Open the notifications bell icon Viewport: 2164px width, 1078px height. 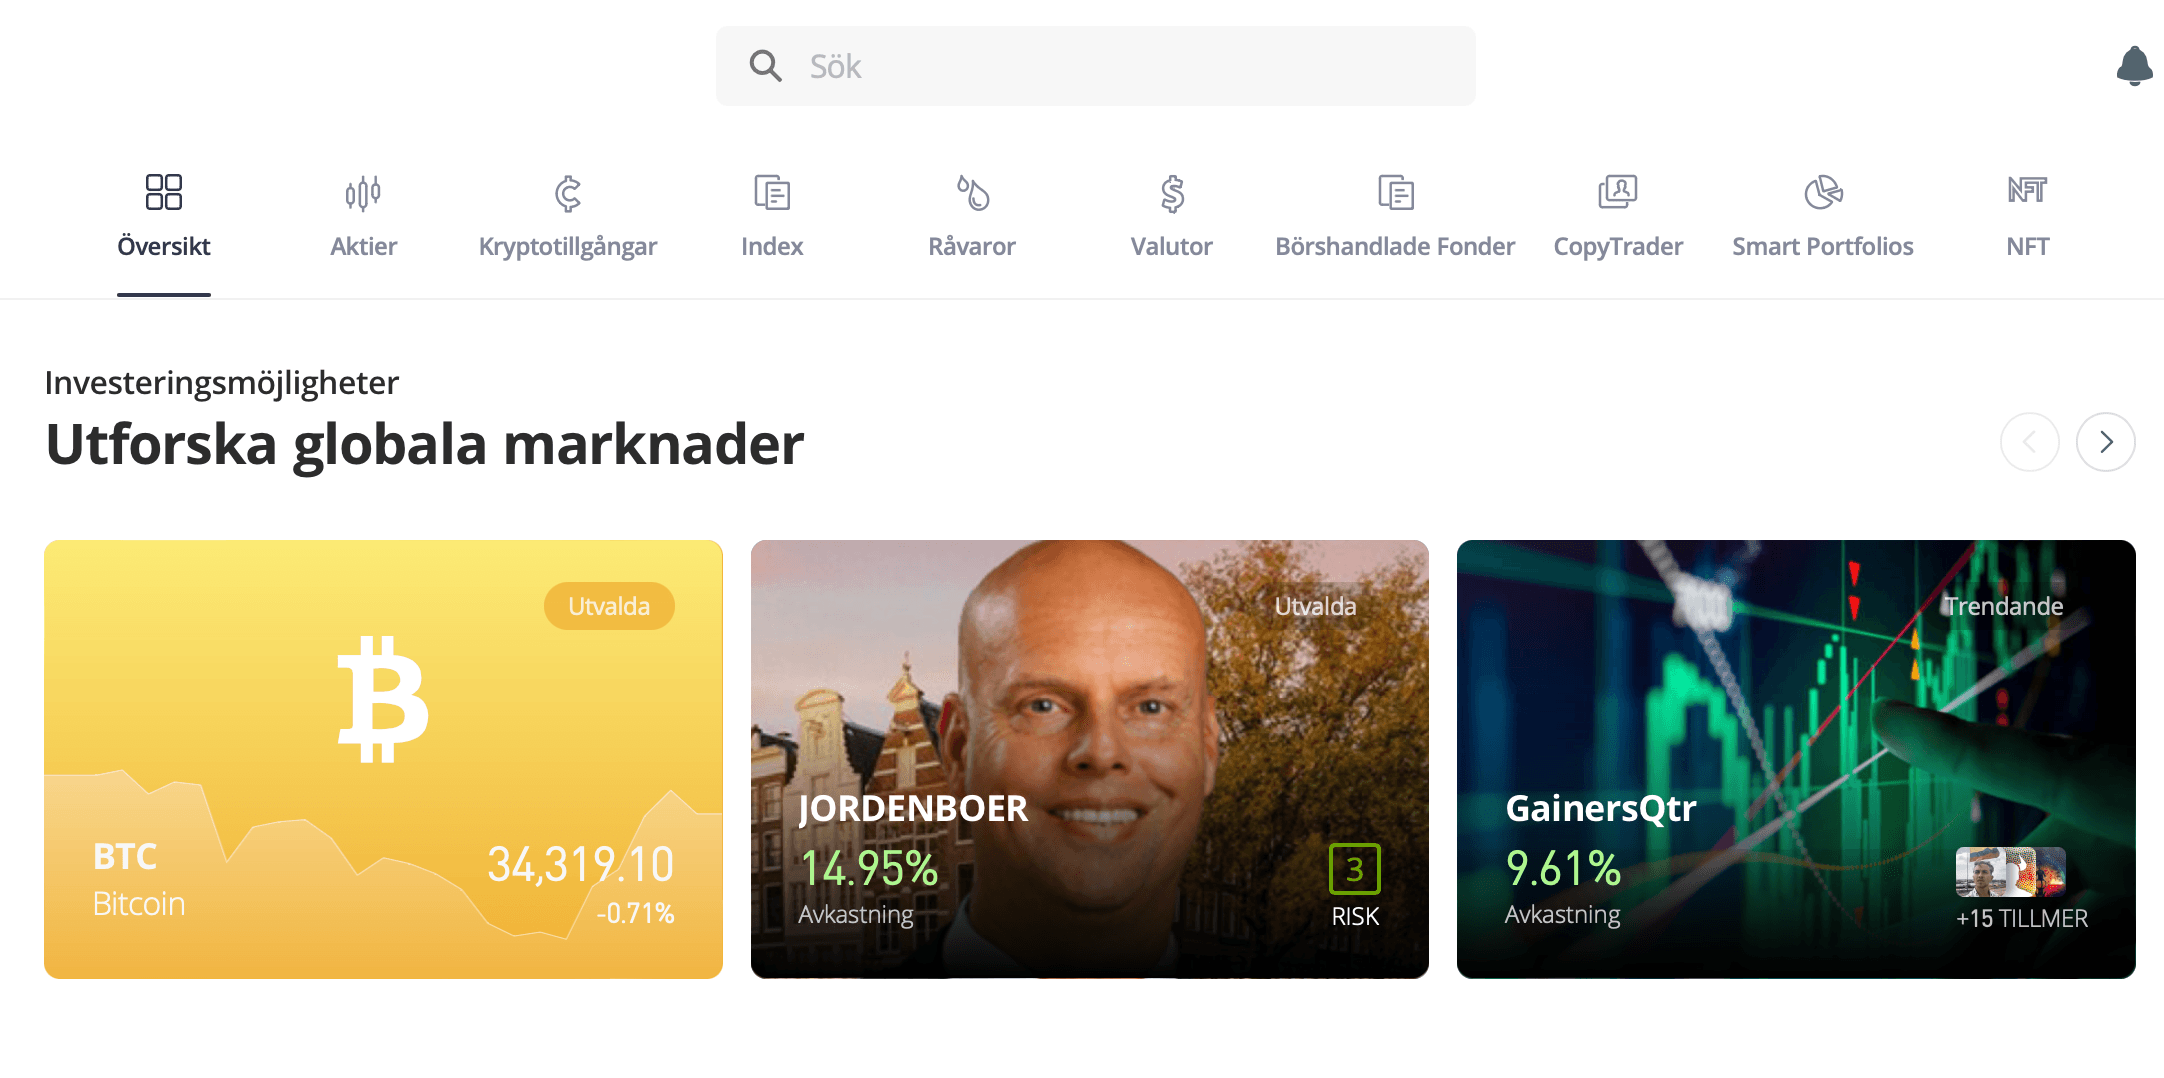tap(2134, 66)
